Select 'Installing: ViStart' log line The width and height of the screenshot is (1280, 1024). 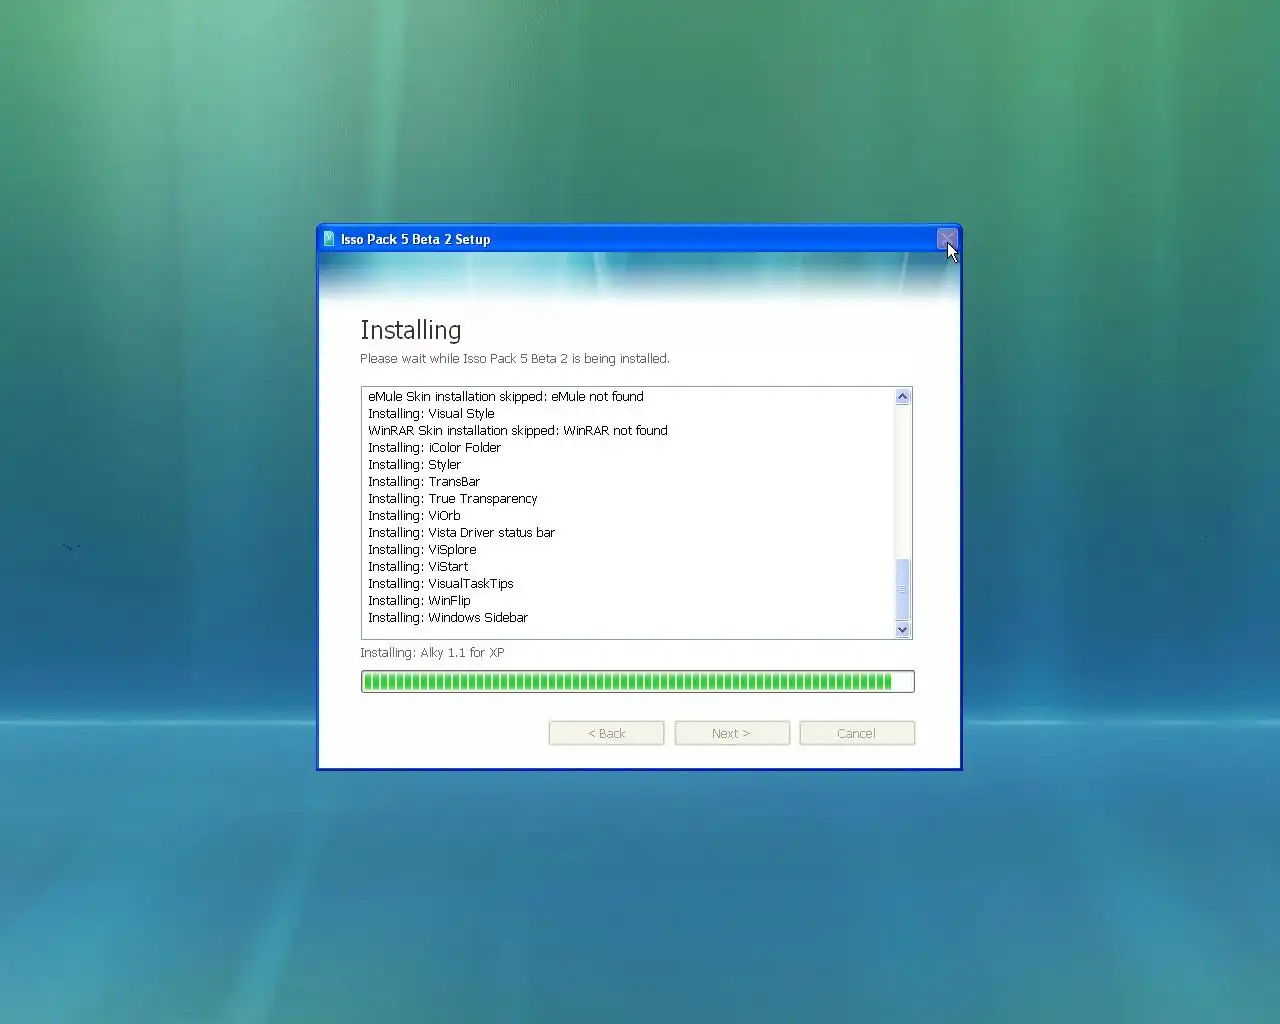[x=418, y=567]
